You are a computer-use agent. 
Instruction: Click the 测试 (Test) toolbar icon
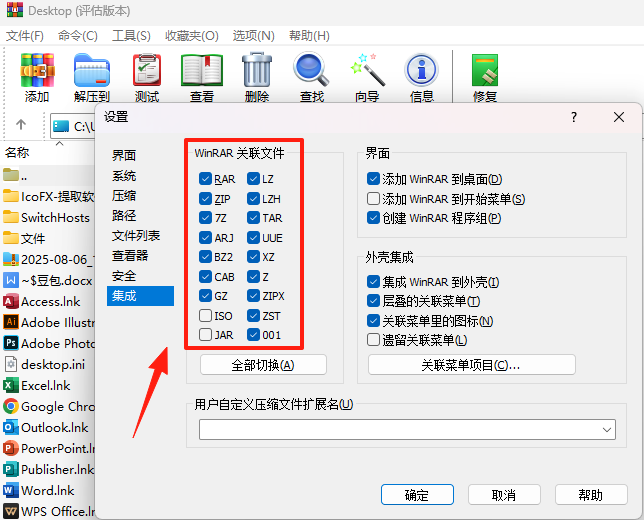(x=147, y=71)
